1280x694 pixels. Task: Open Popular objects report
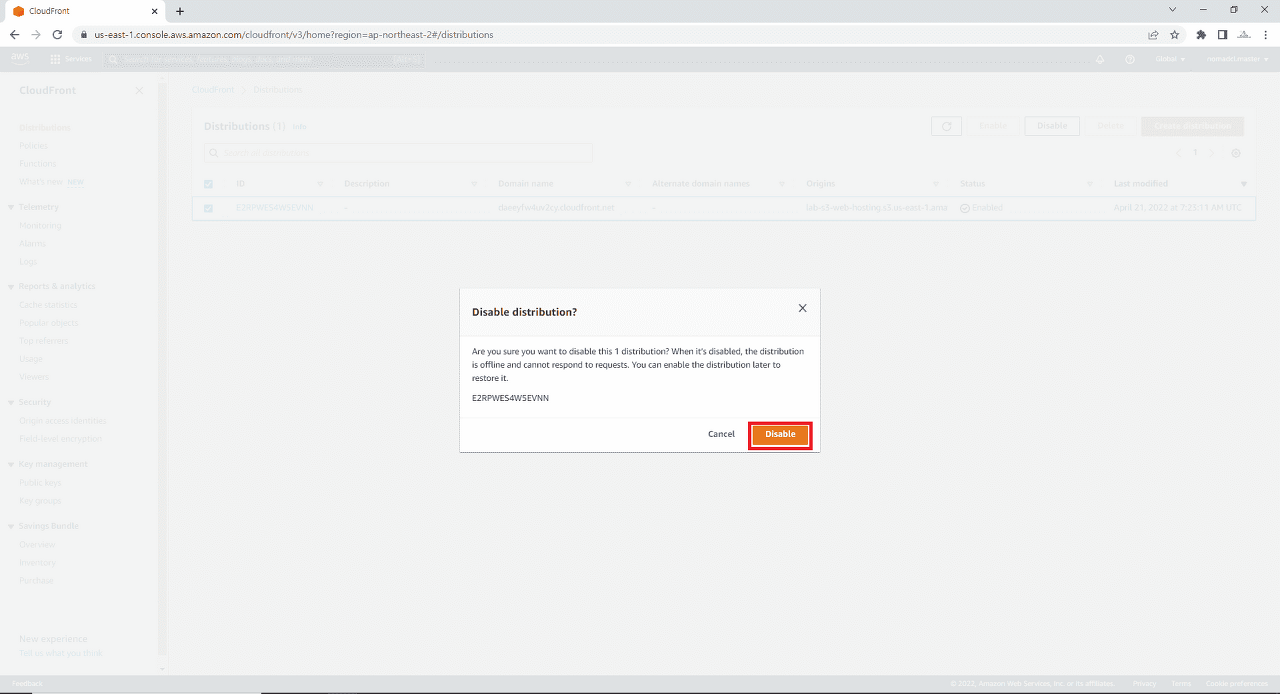pos(49,323)
